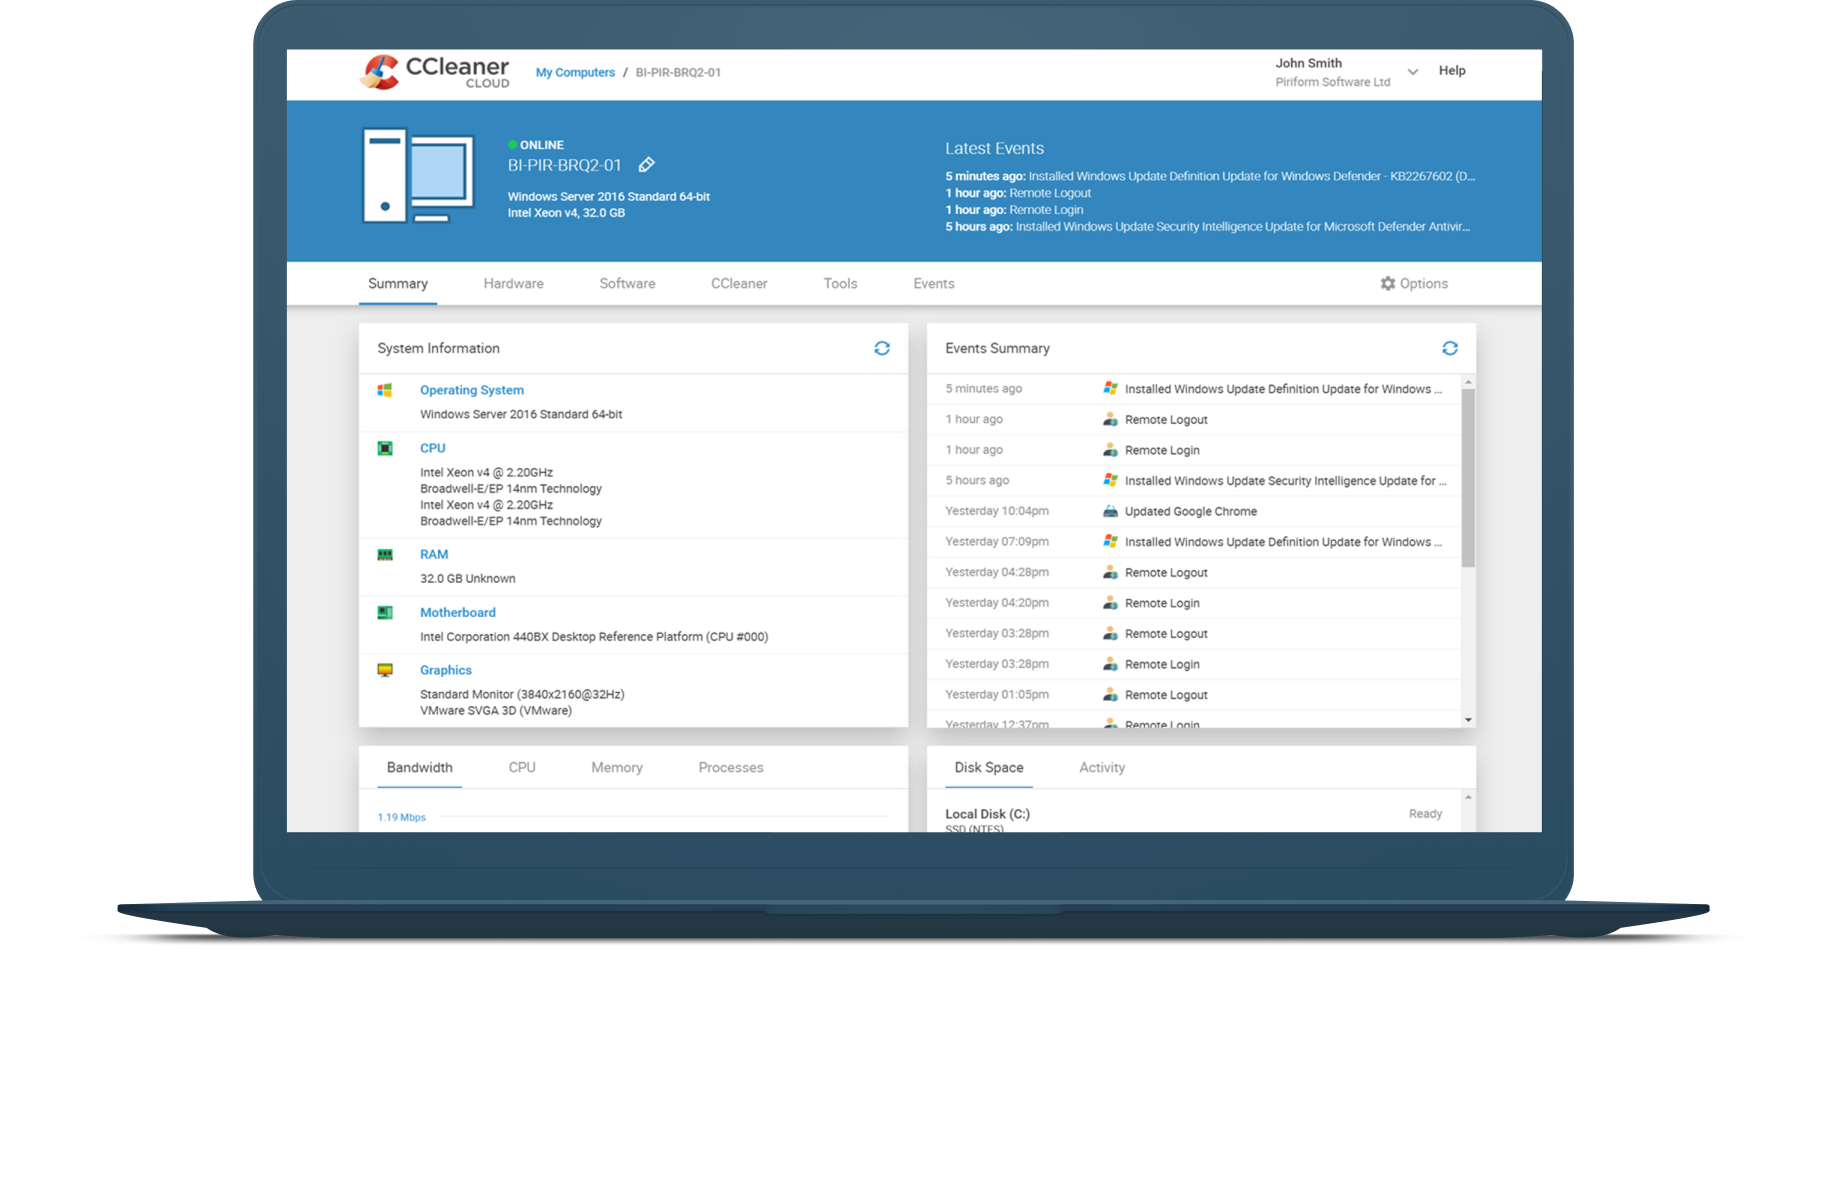
Task: Click the RAM memory module icon
Action: click(x=386, y=554)
